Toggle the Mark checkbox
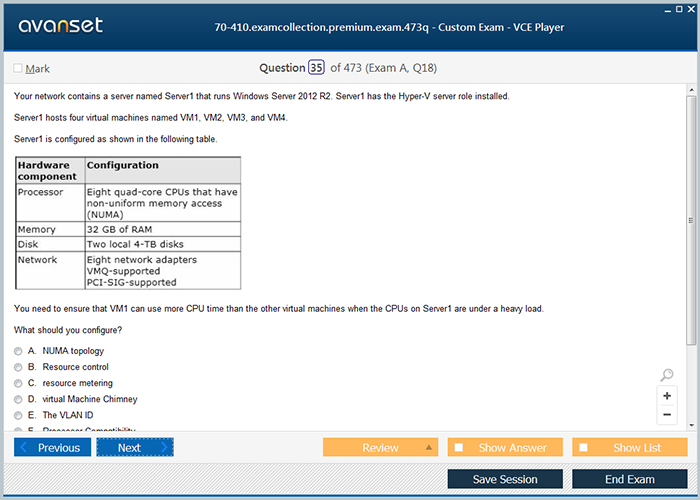700x500 pixels. 18,69
